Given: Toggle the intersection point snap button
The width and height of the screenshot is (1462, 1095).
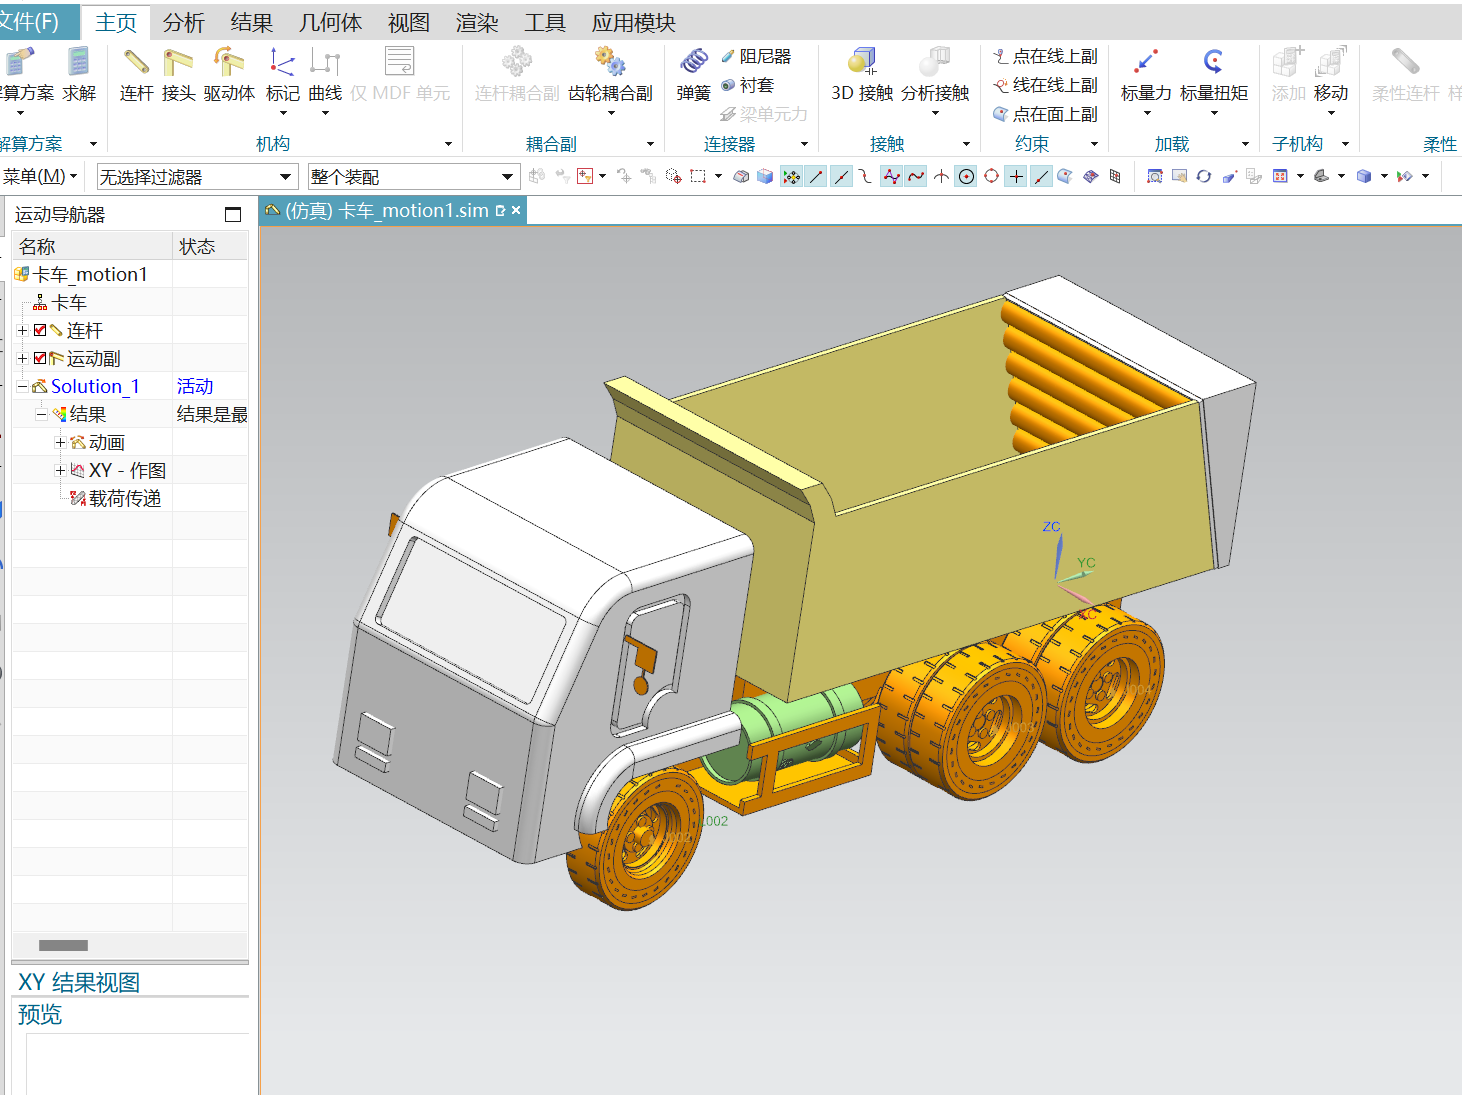Looking at the screenshot, I should coord(941,177).
